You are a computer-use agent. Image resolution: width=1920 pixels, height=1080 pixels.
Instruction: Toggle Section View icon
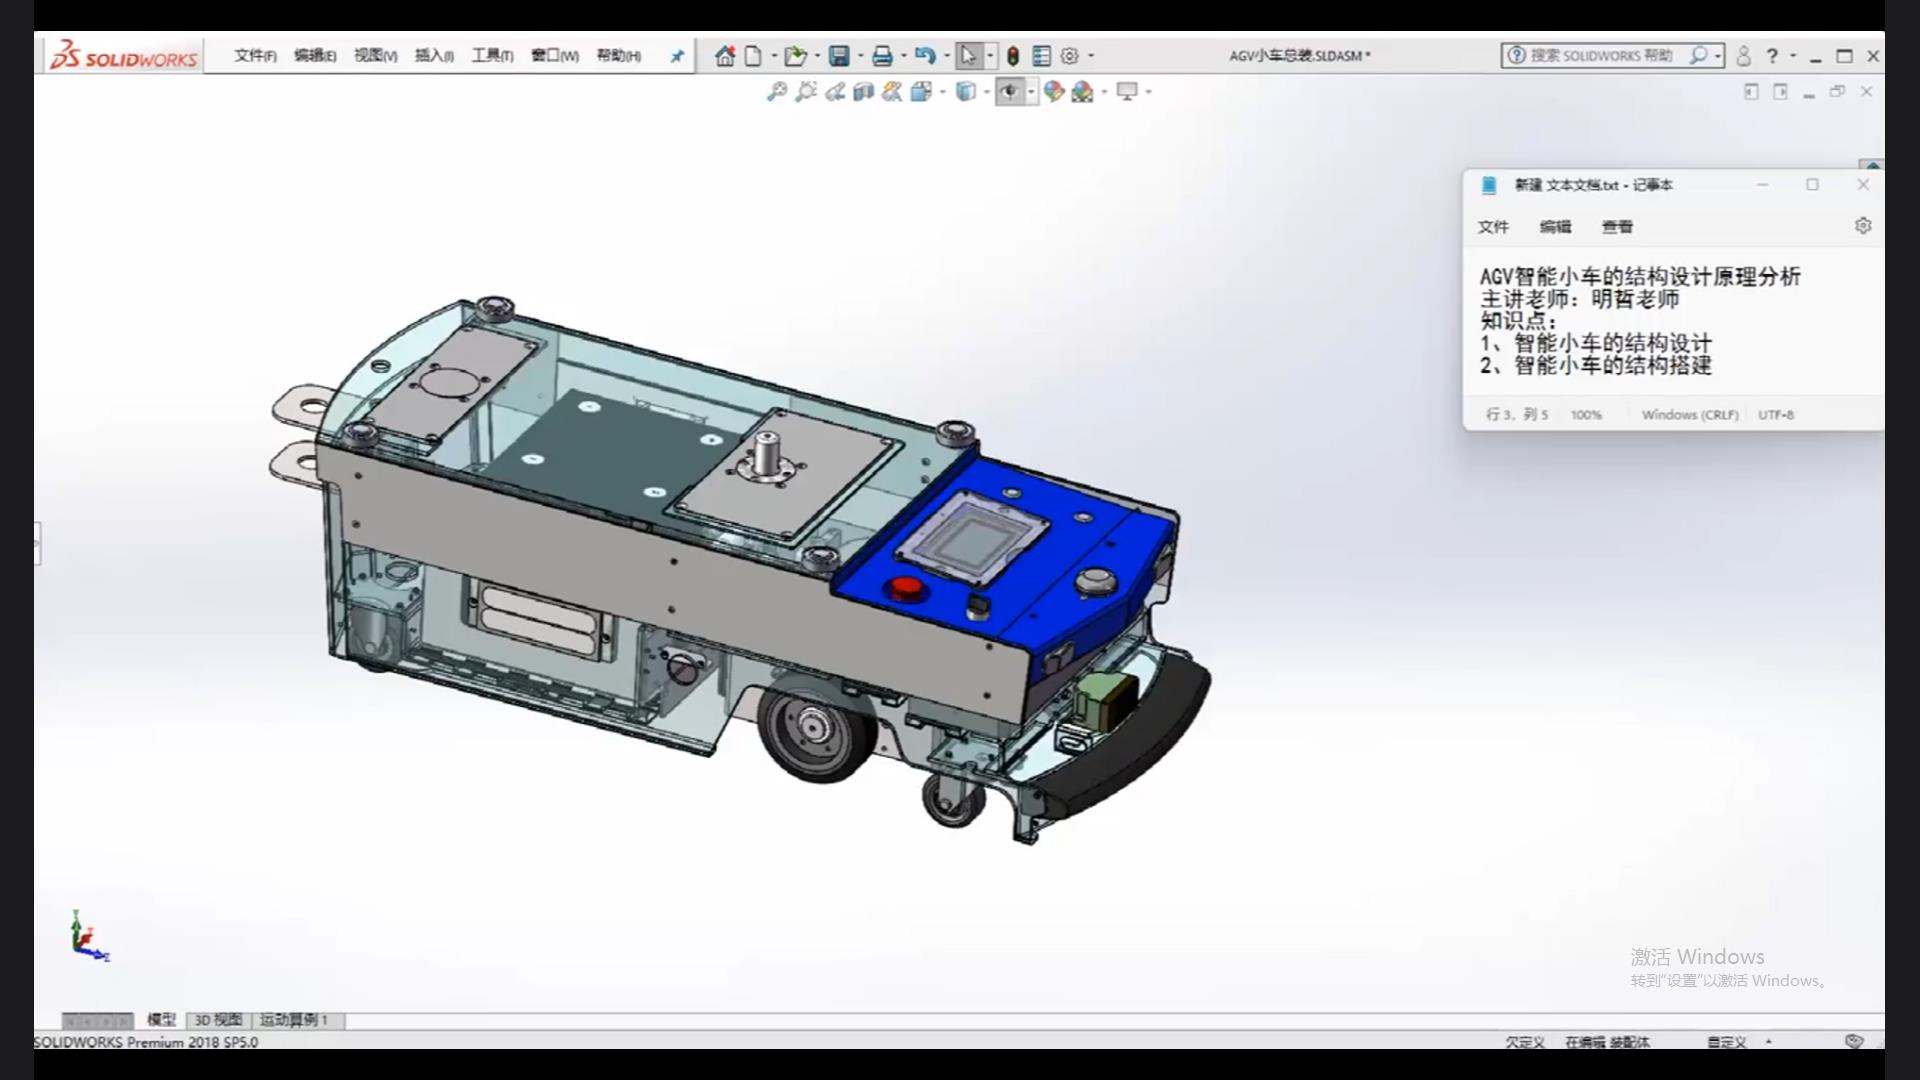click(863, 92)
